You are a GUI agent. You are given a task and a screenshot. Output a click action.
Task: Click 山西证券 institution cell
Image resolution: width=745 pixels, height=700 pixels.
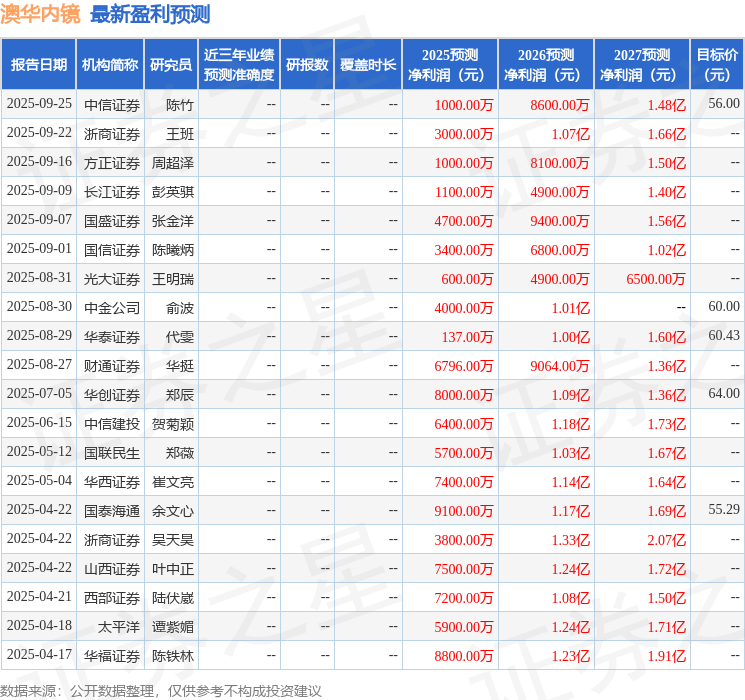point(112,569)
